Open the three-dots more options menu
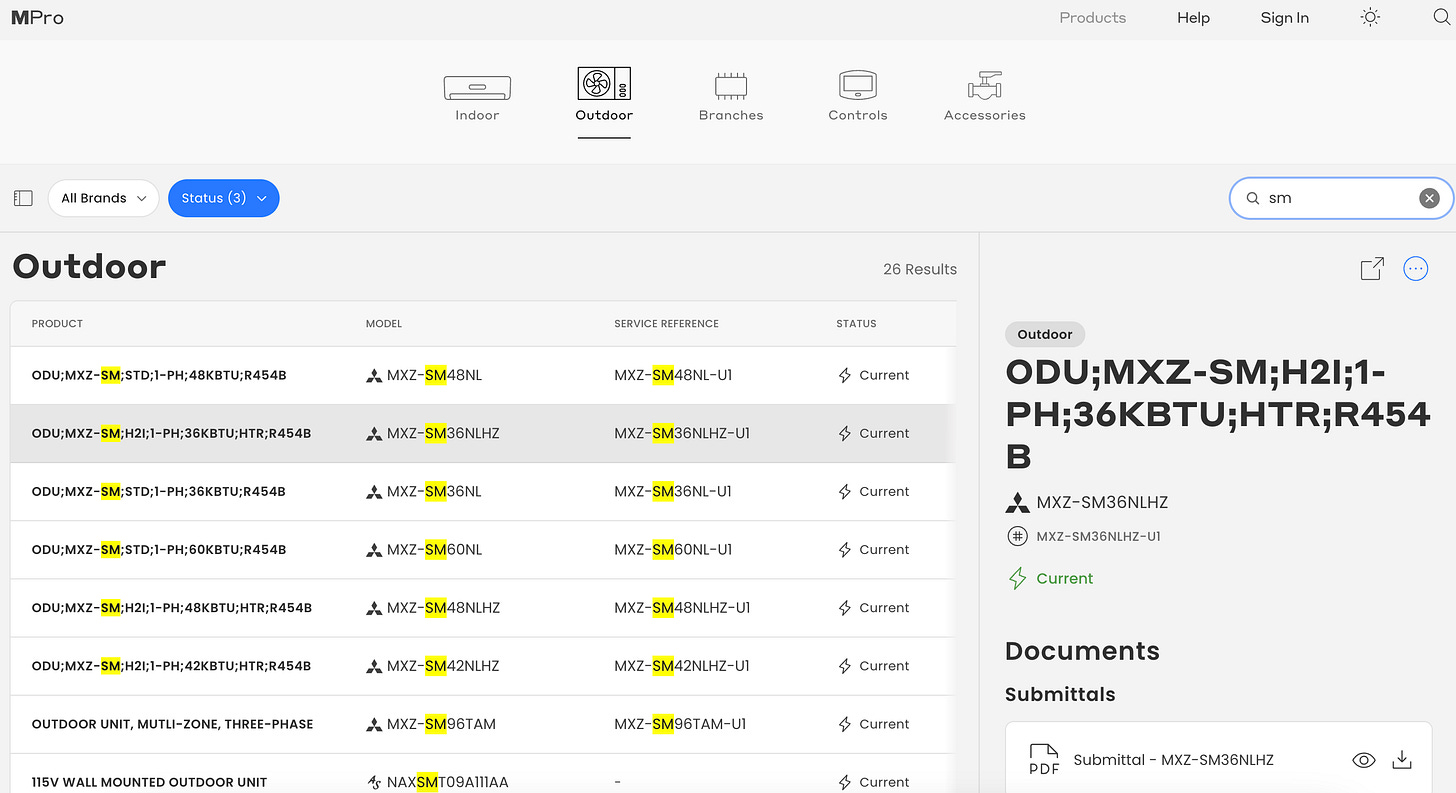1456x793 pixels. (x=1415, y=268)
